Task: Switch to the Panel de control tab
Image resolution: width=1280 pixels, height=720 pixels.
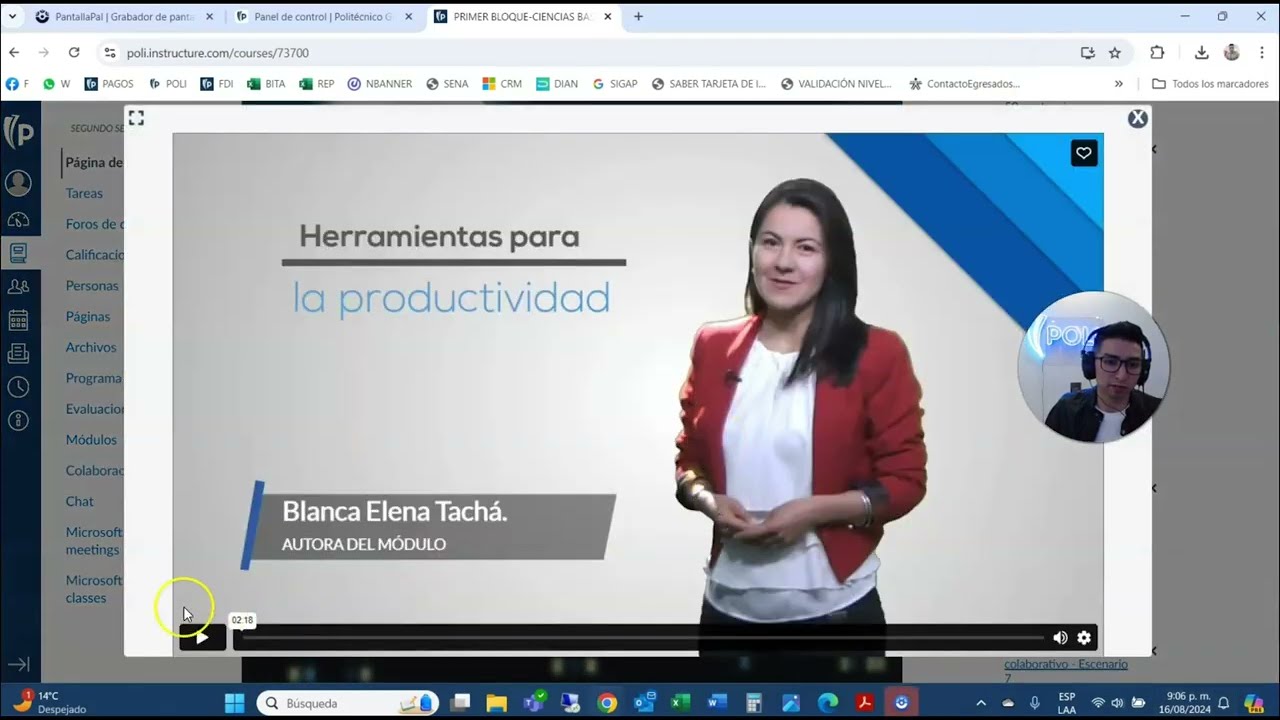Action: (322, 17)
